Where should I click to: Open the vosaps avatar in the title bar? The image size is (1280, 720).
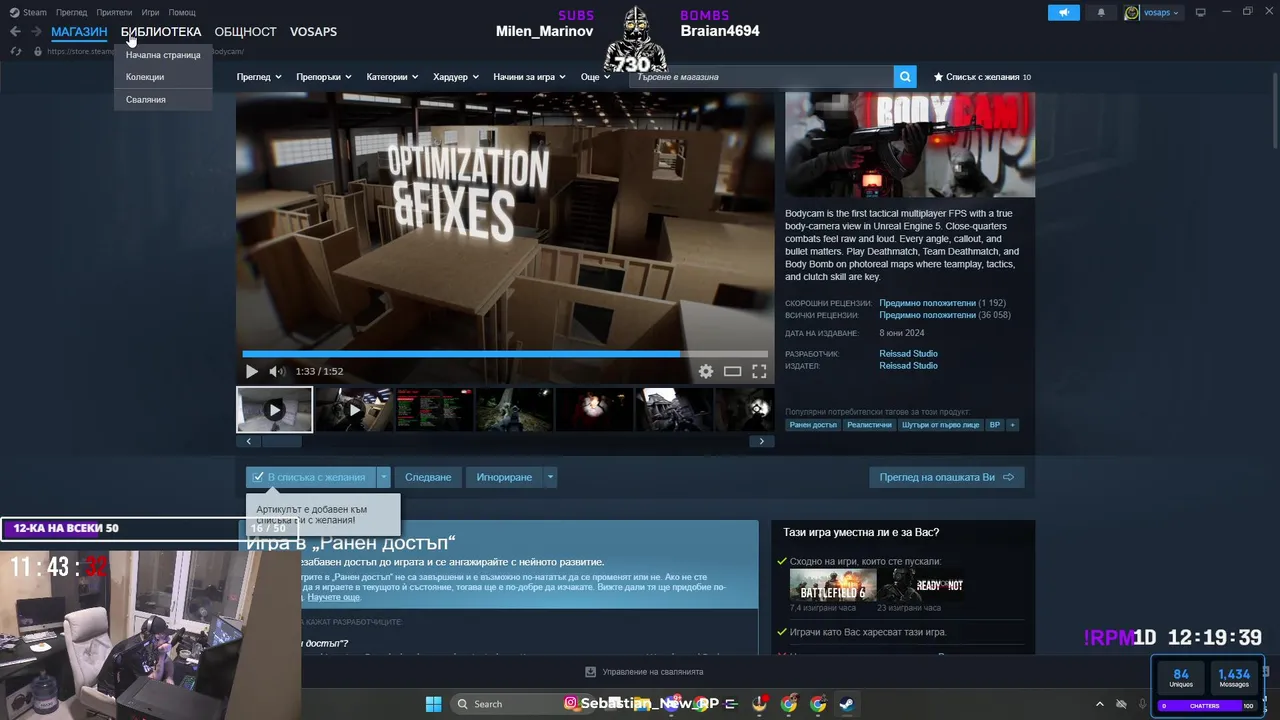1132,12
